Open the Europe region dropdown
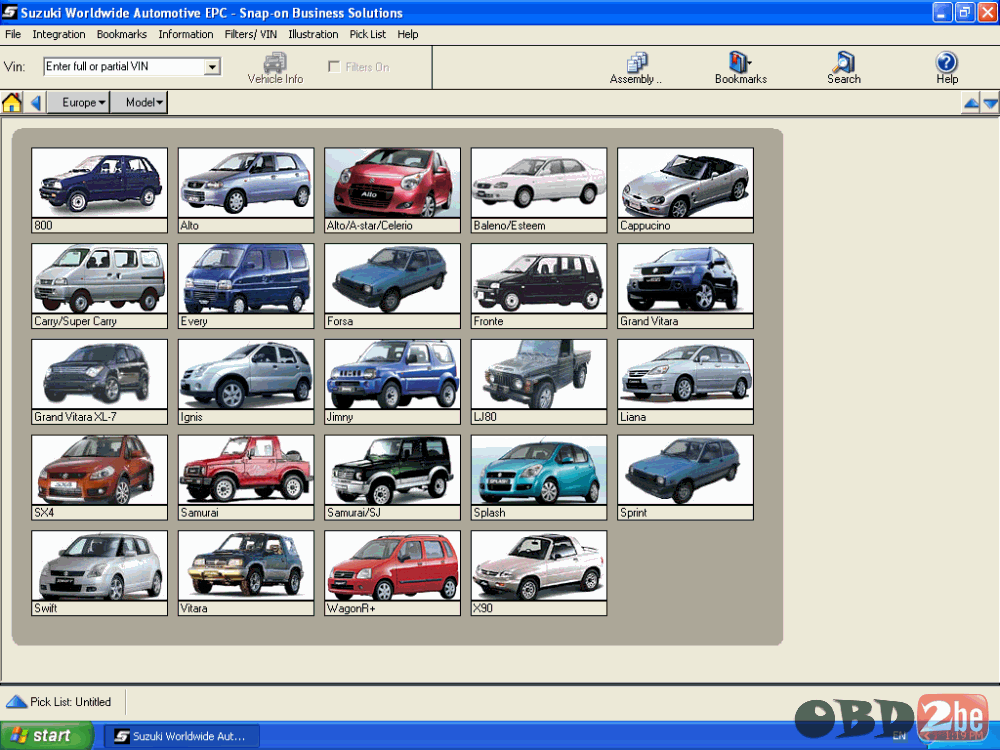1000x750 pixels. coord(79,102)
